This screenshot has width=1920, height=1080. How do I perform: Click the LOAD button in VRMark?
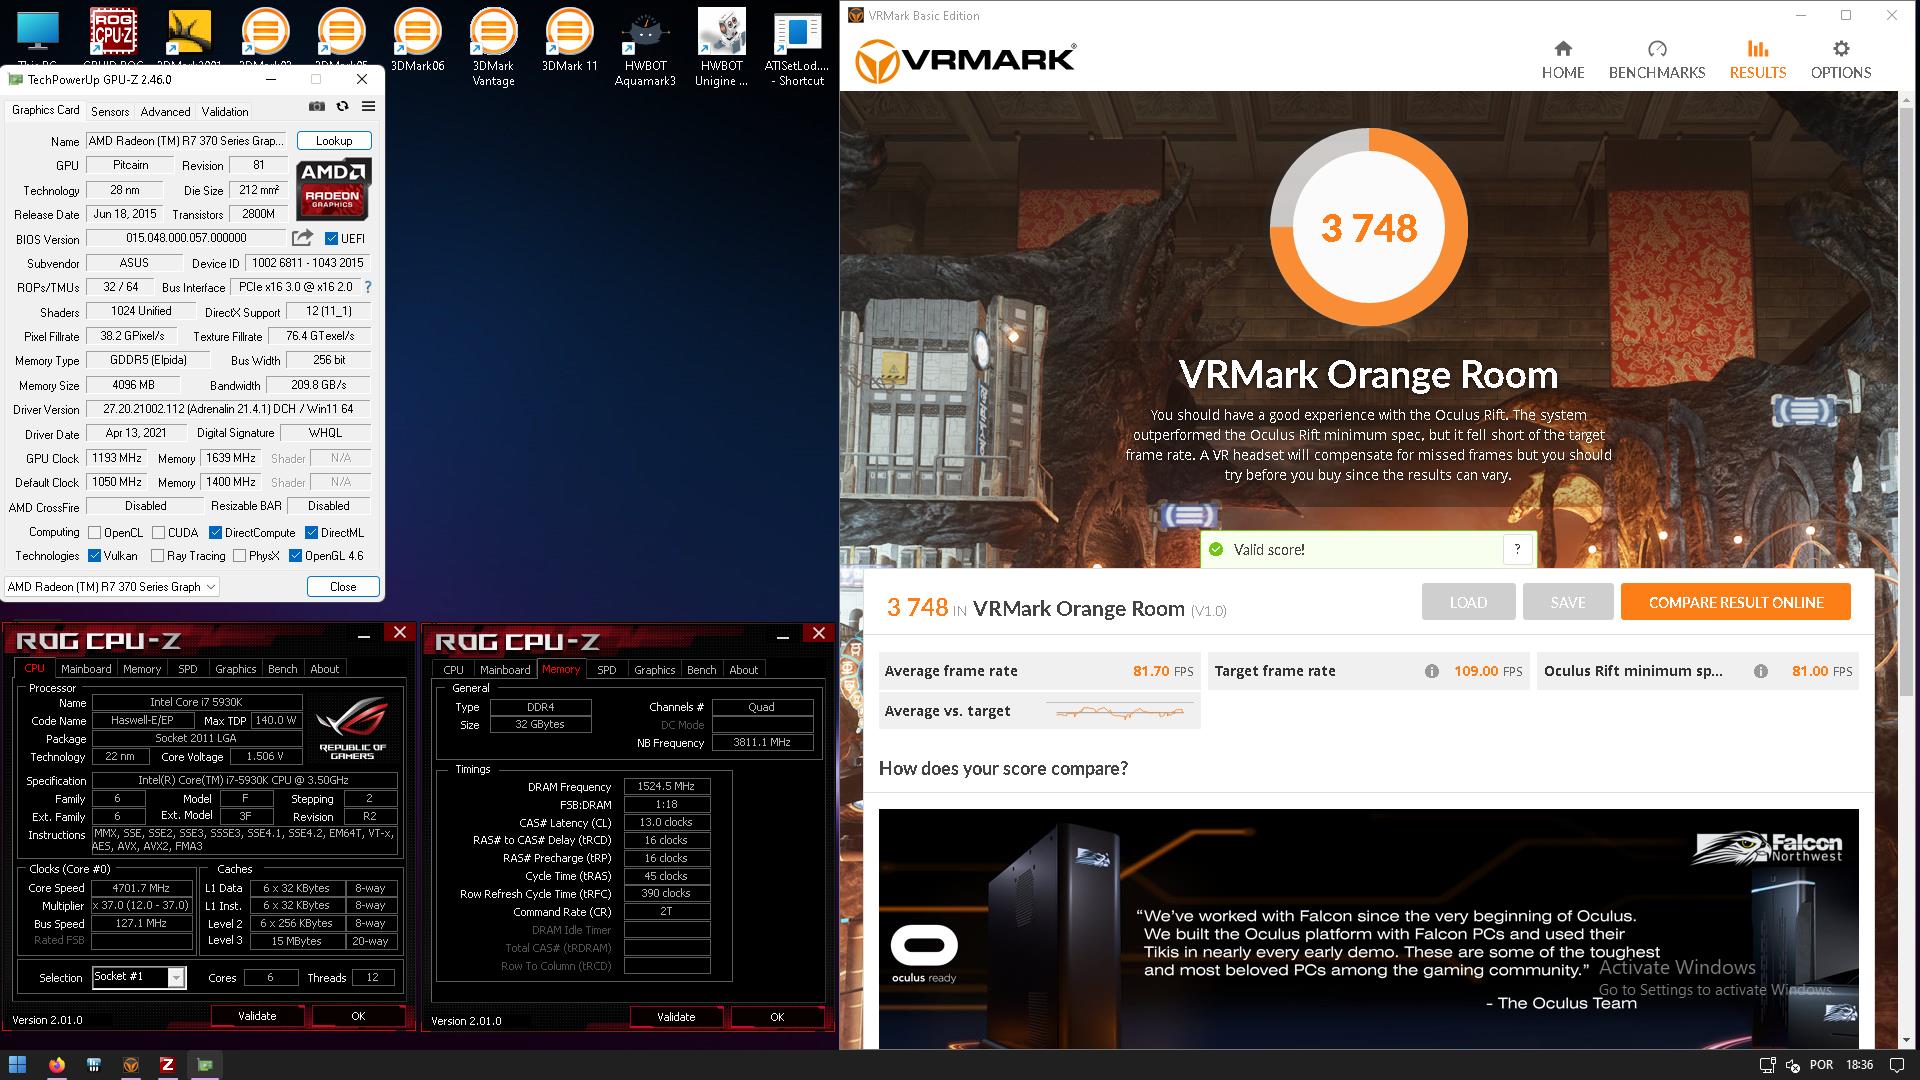tap(1468, 602)
